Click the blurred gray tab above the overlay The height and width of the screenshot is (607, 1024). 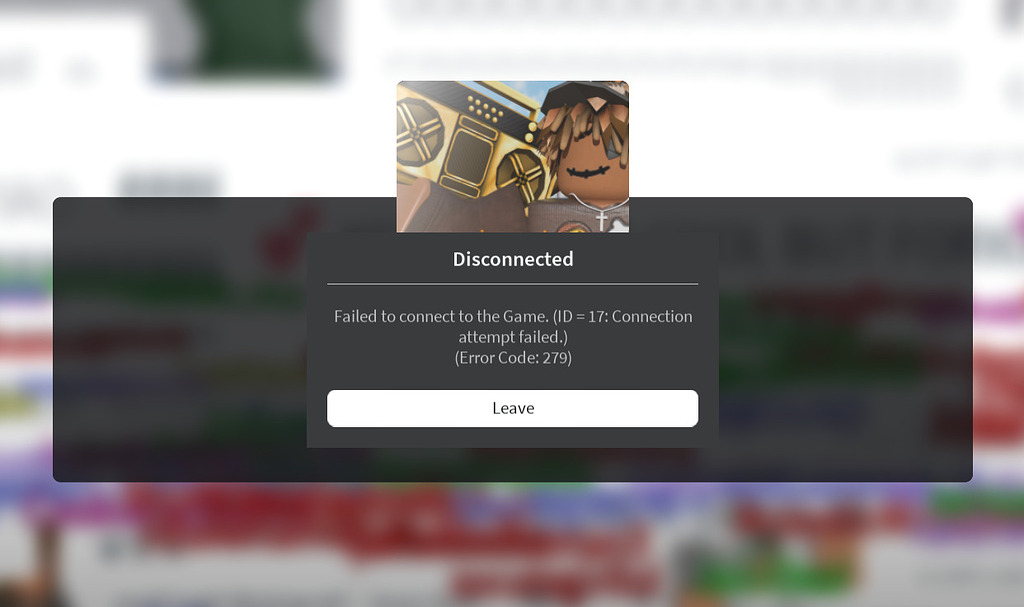click(x=170, y=184)
